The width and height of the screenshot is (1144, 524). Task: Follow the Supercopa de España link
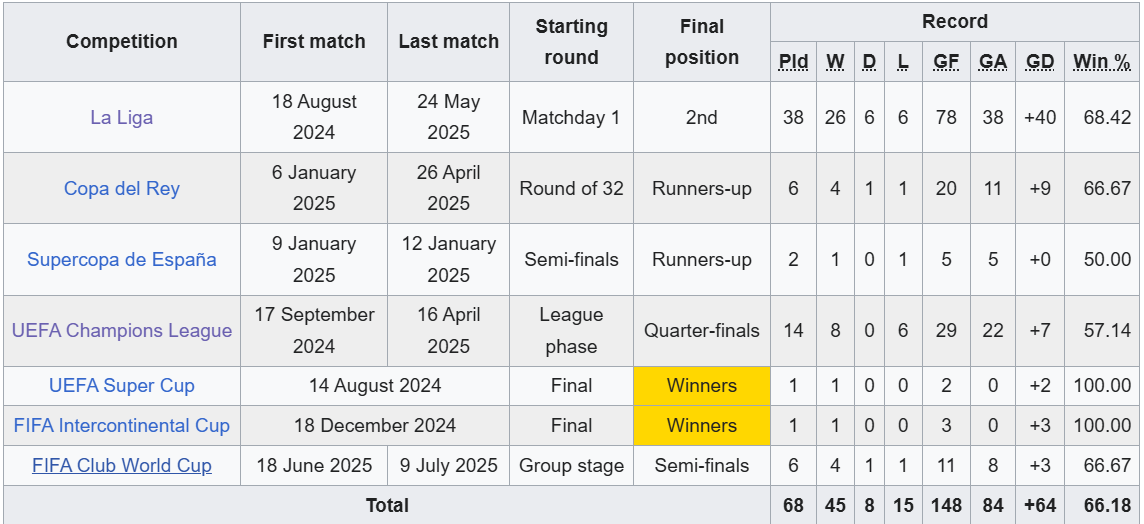[122, 259]
